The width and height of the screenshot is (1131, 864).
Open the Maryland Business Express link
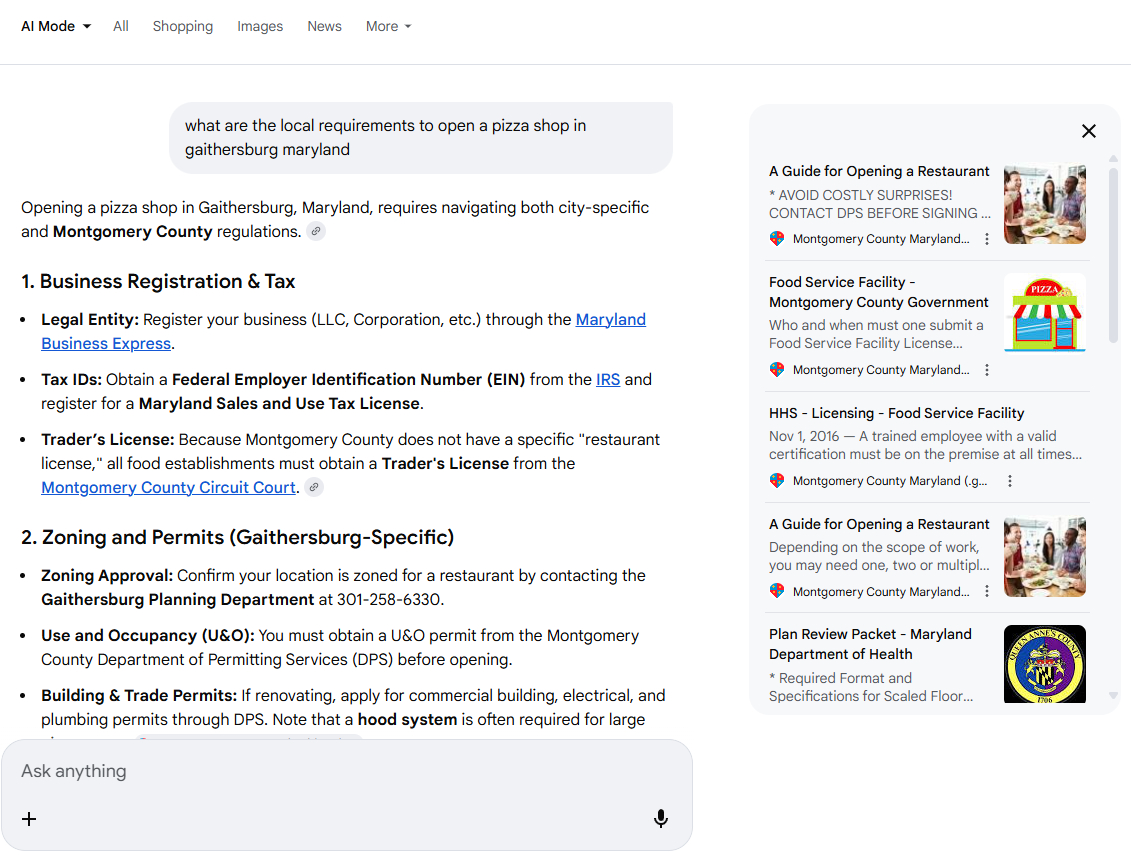point(106,344)
